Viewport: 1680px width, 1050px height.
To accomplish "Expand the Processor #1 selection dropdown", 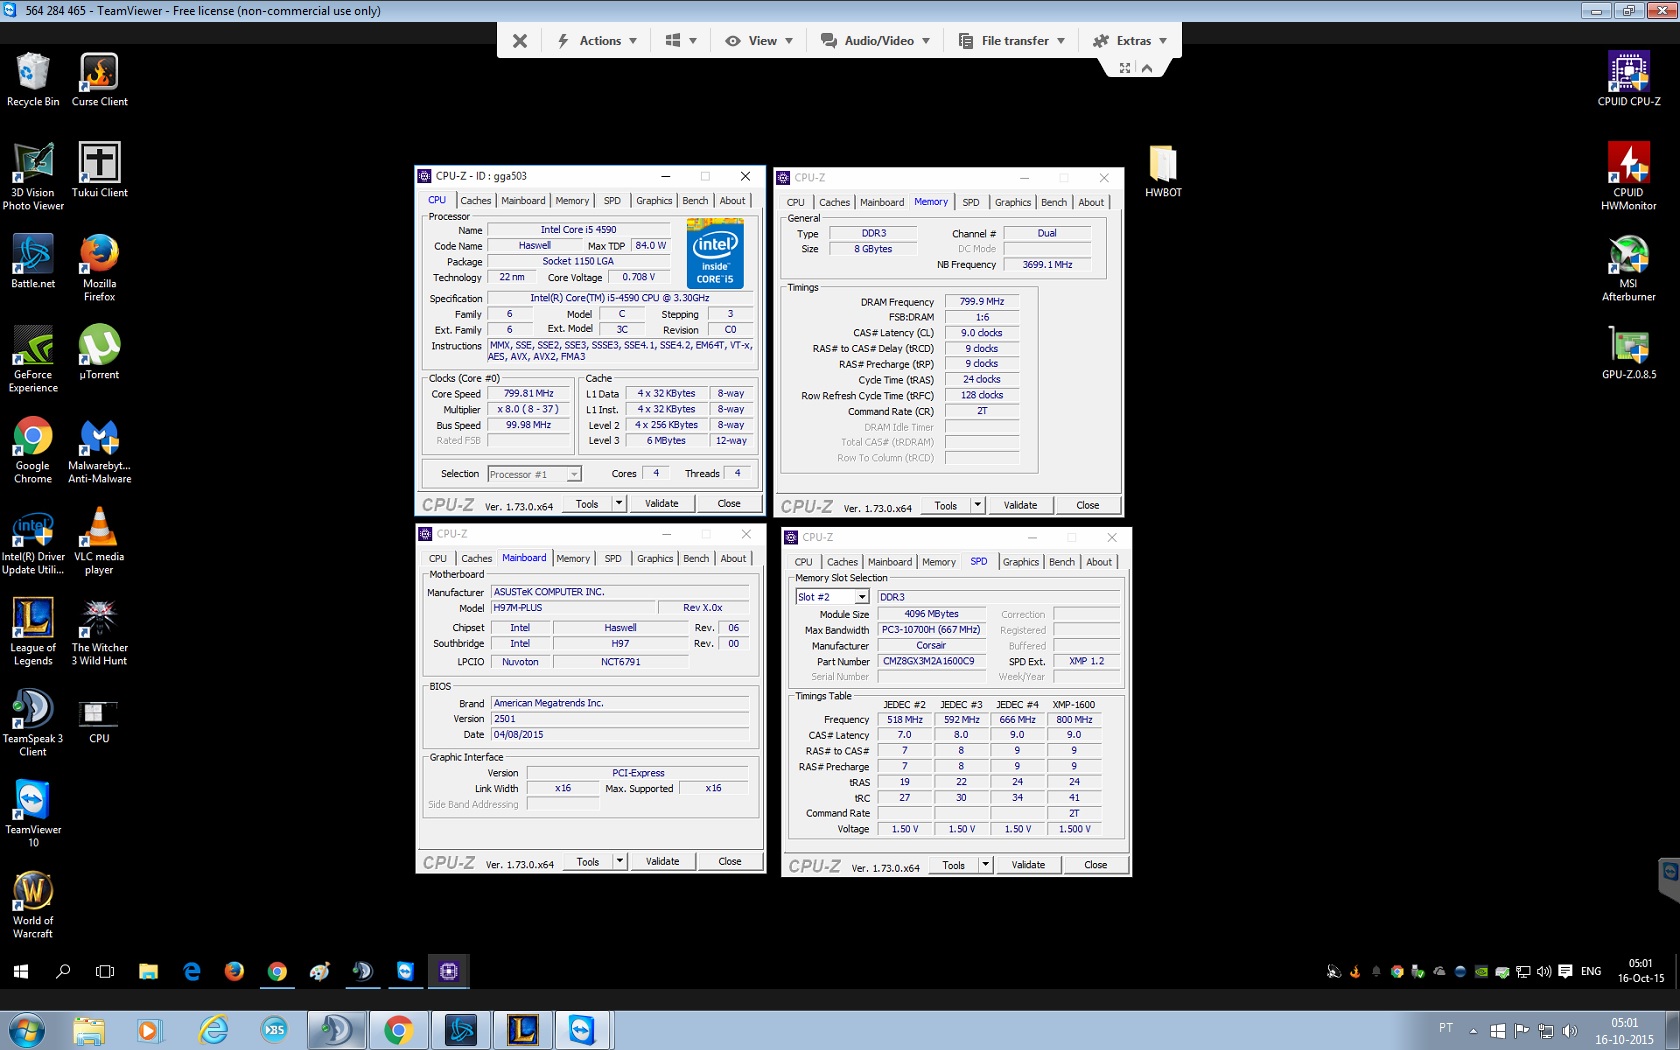I will [574, 474].
